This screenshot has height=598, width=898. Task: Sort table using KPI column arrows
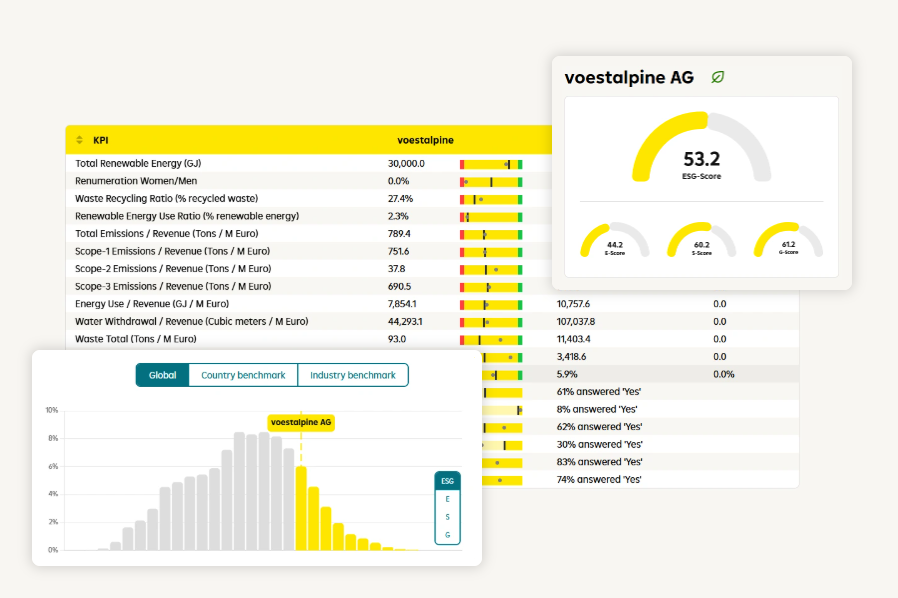click(80, 140)
